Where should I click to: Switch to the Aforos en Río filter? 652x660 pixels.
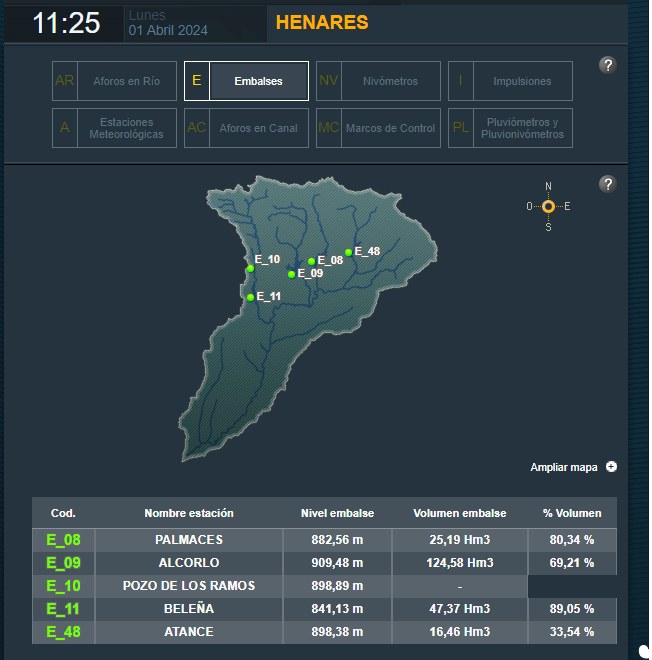(x=114, y=81)
